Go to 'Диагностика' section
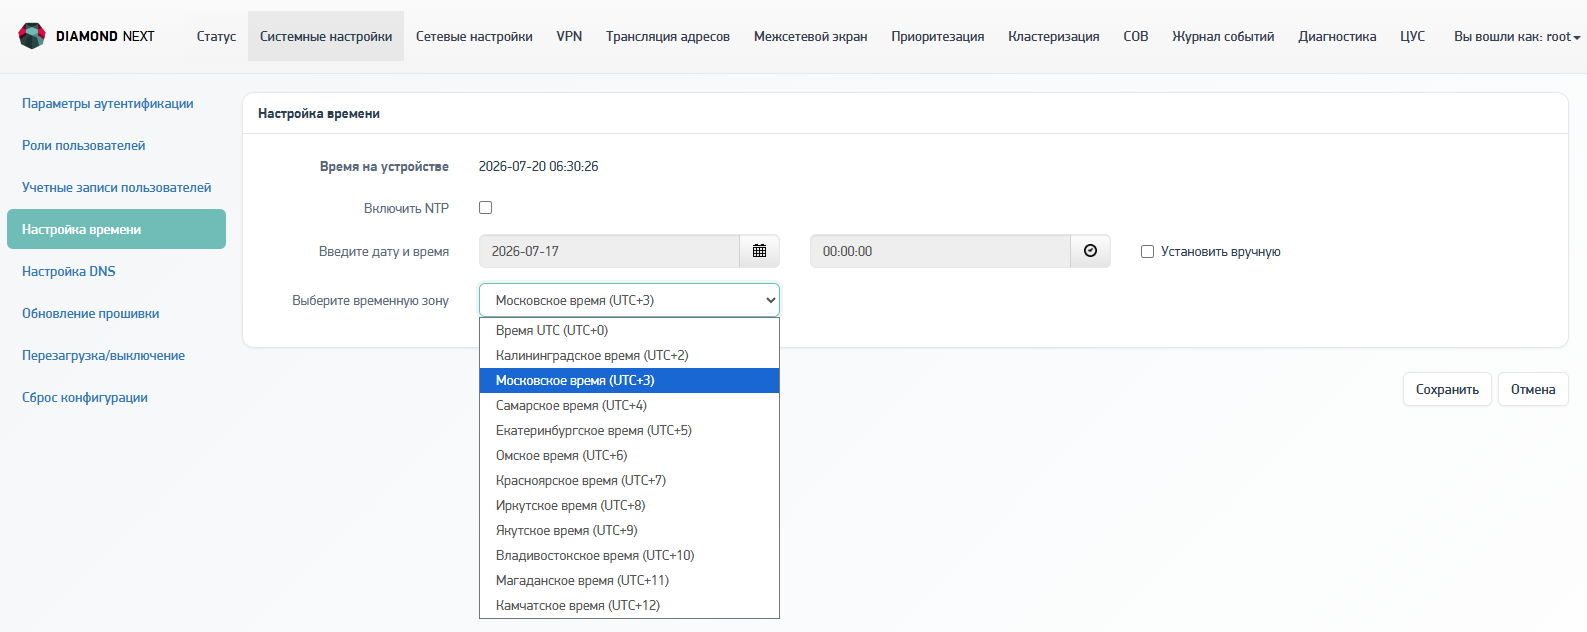1587x632 pixels. tap(1337, 36)
